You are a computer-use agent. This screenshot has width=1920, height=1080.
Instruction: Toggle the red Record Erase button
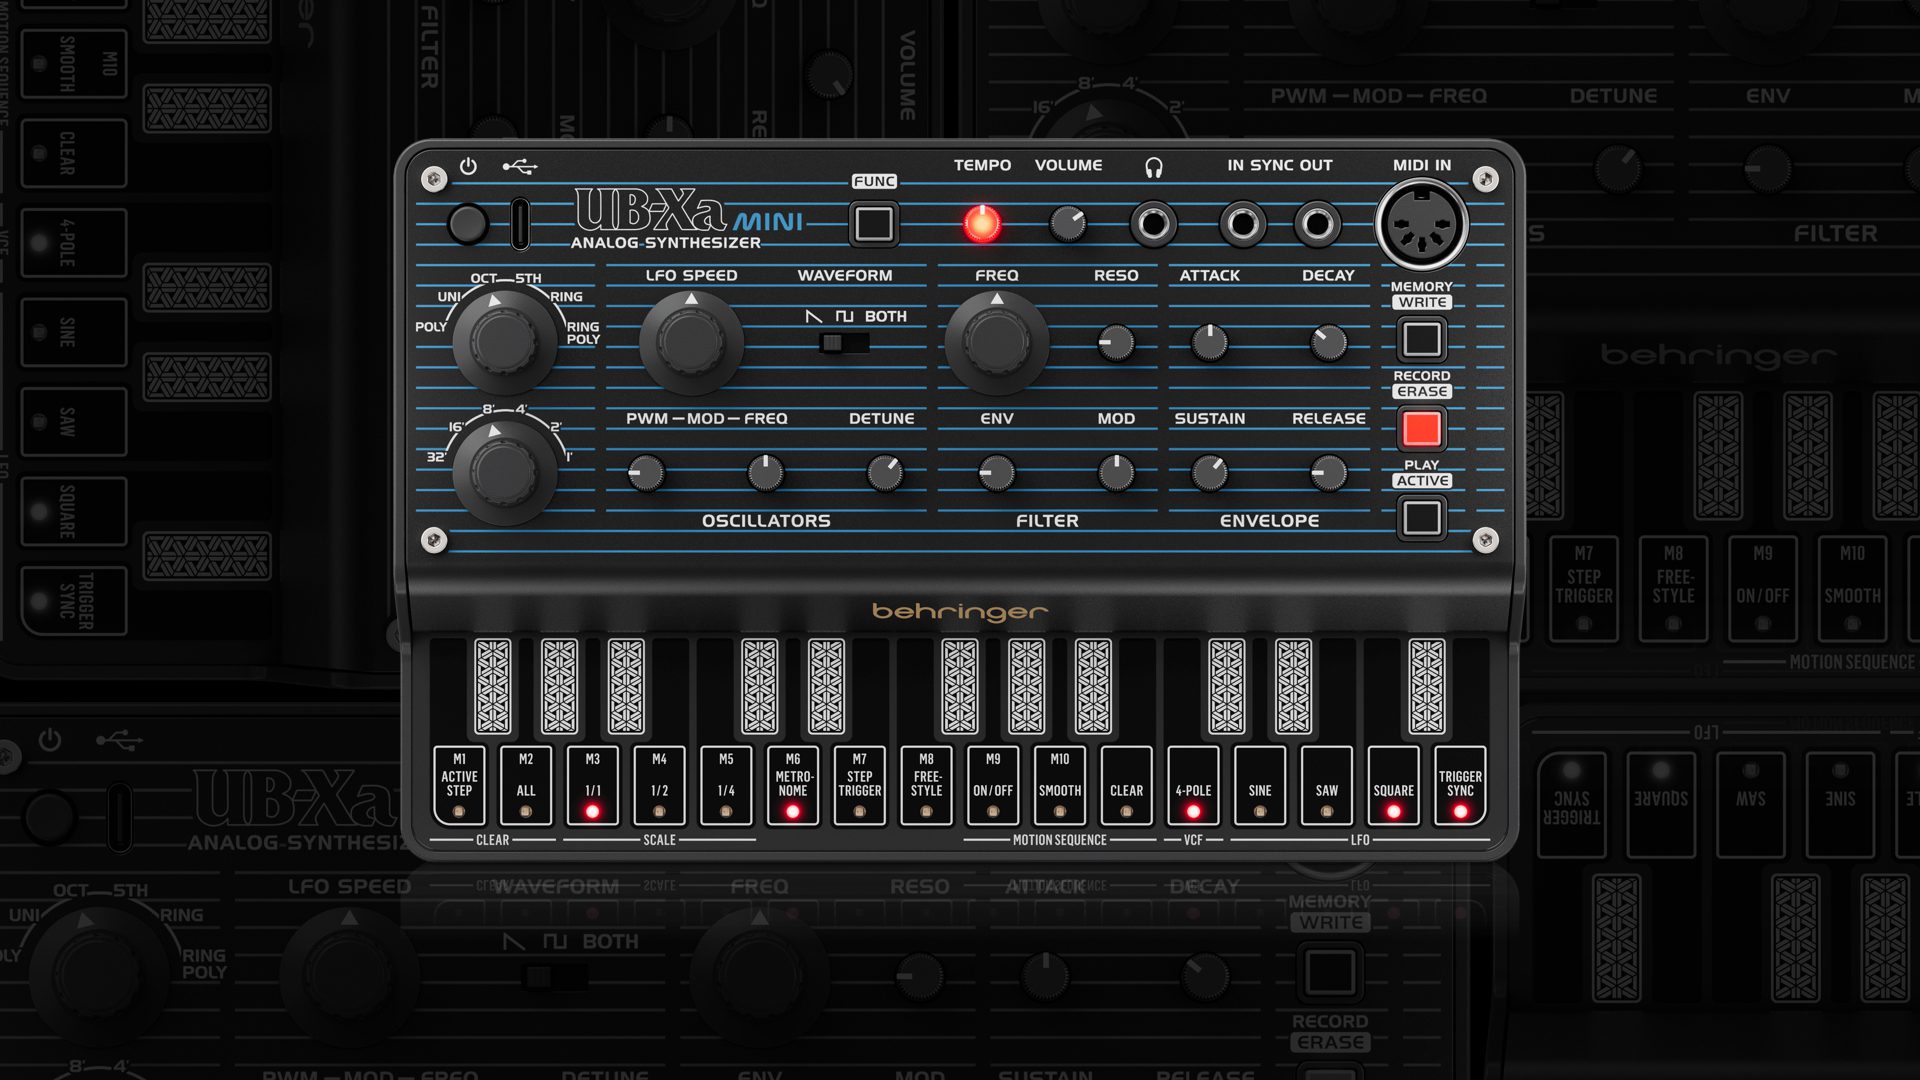1421,429
